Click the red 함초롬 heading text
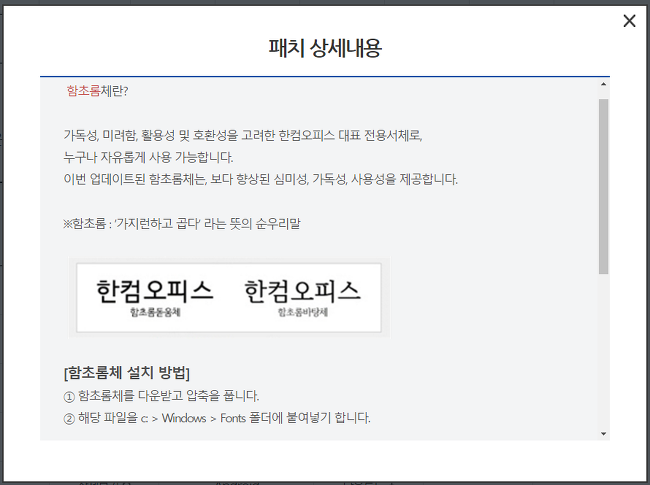 pyautogui.click(x=83, y=91)
